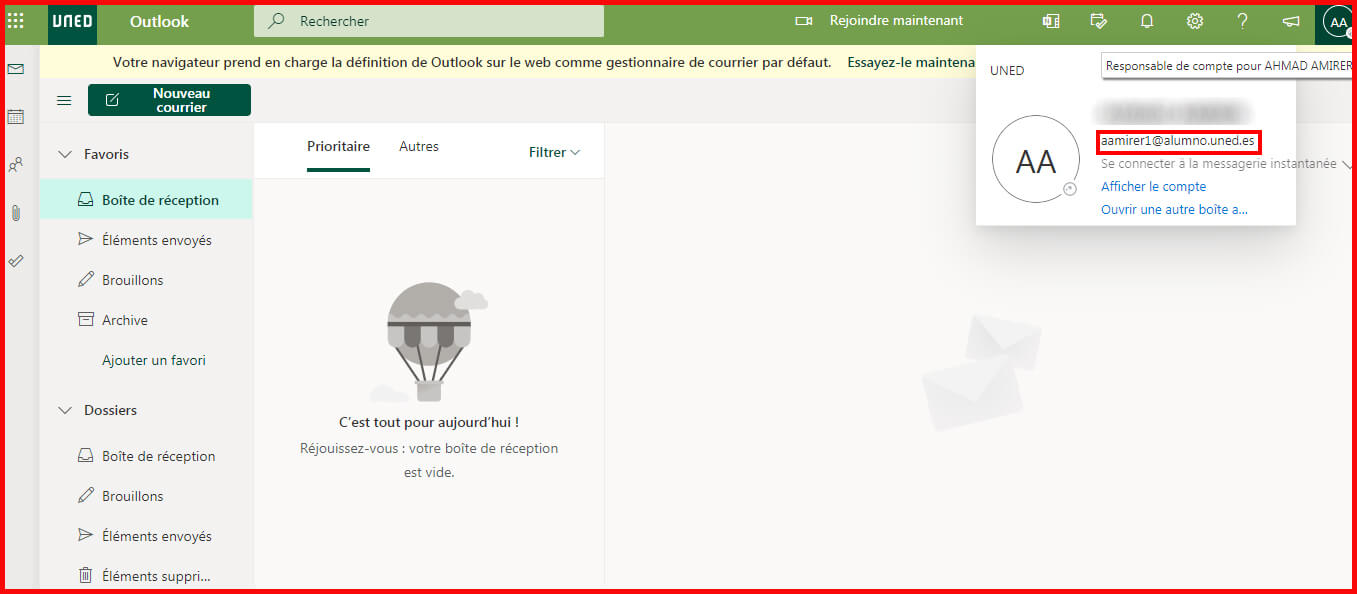
Task: Select Boîte de réception under Dossiers
Action: (146, 456)
